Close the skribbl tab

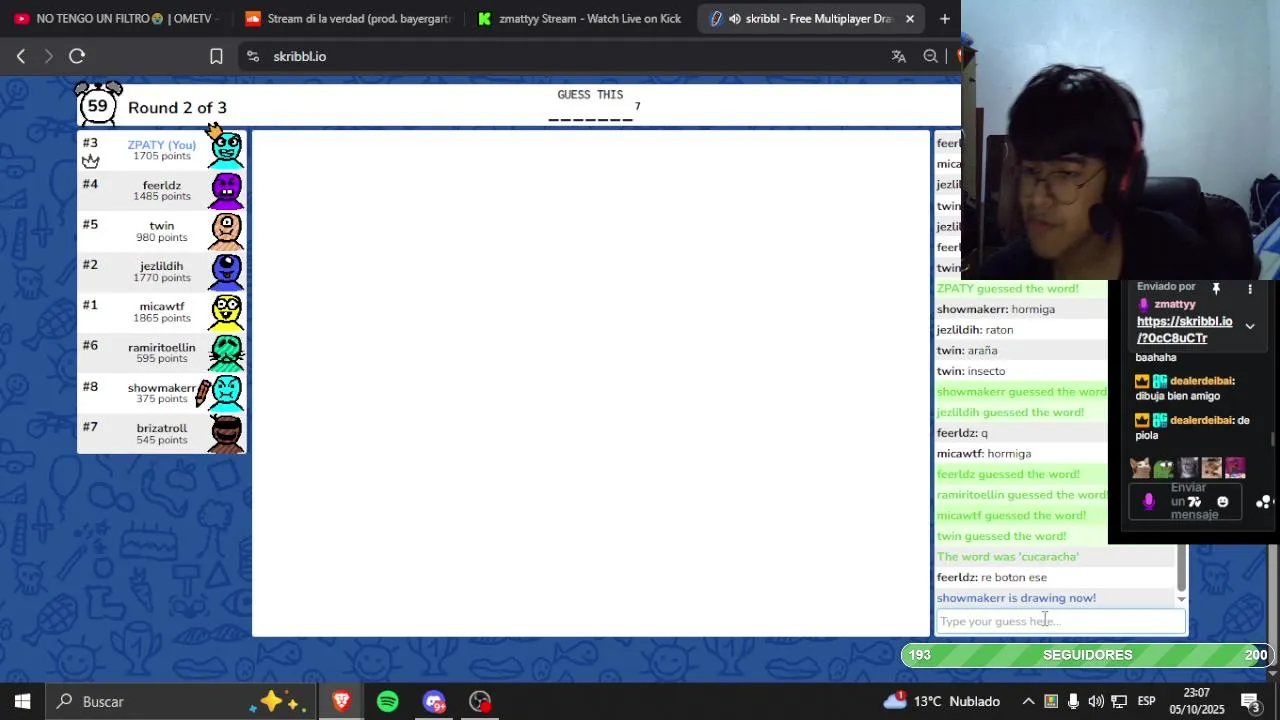910,18
